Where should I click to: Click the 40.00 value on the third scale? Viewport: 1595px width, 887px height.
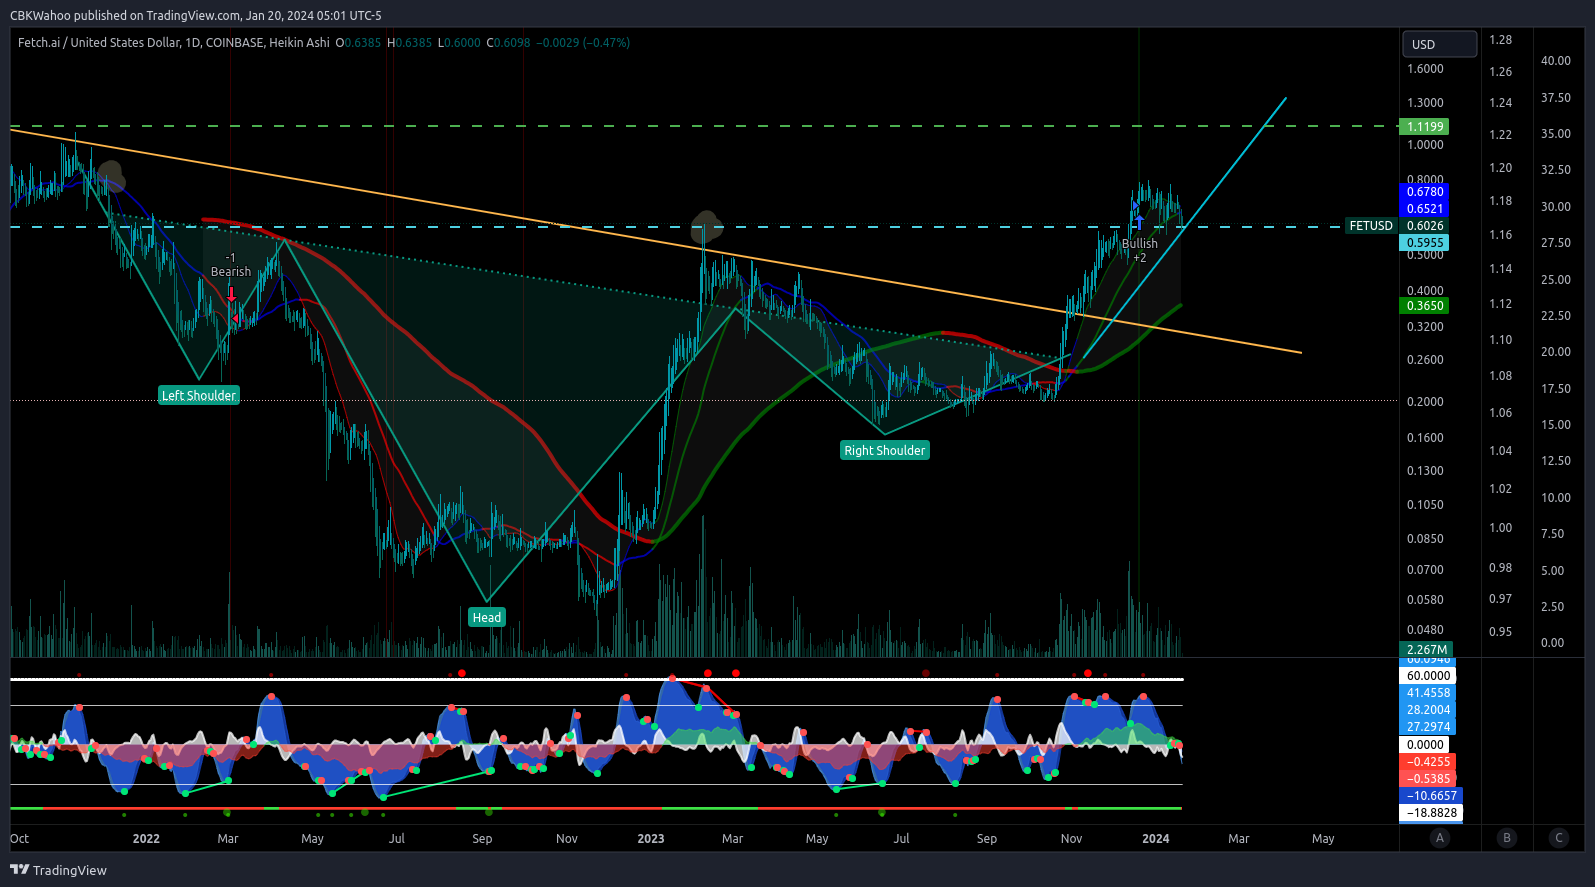point(1556,61)
